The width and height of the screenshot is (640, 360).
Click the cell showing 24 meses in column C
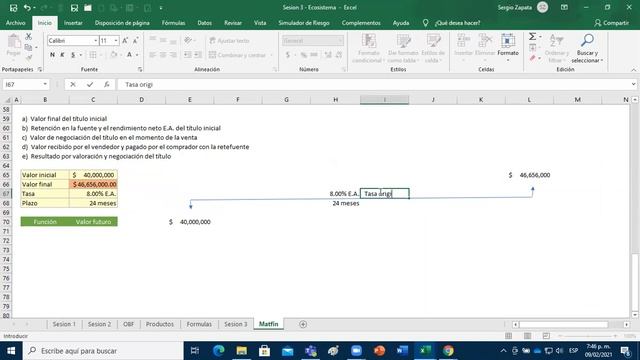coord(93,203)
